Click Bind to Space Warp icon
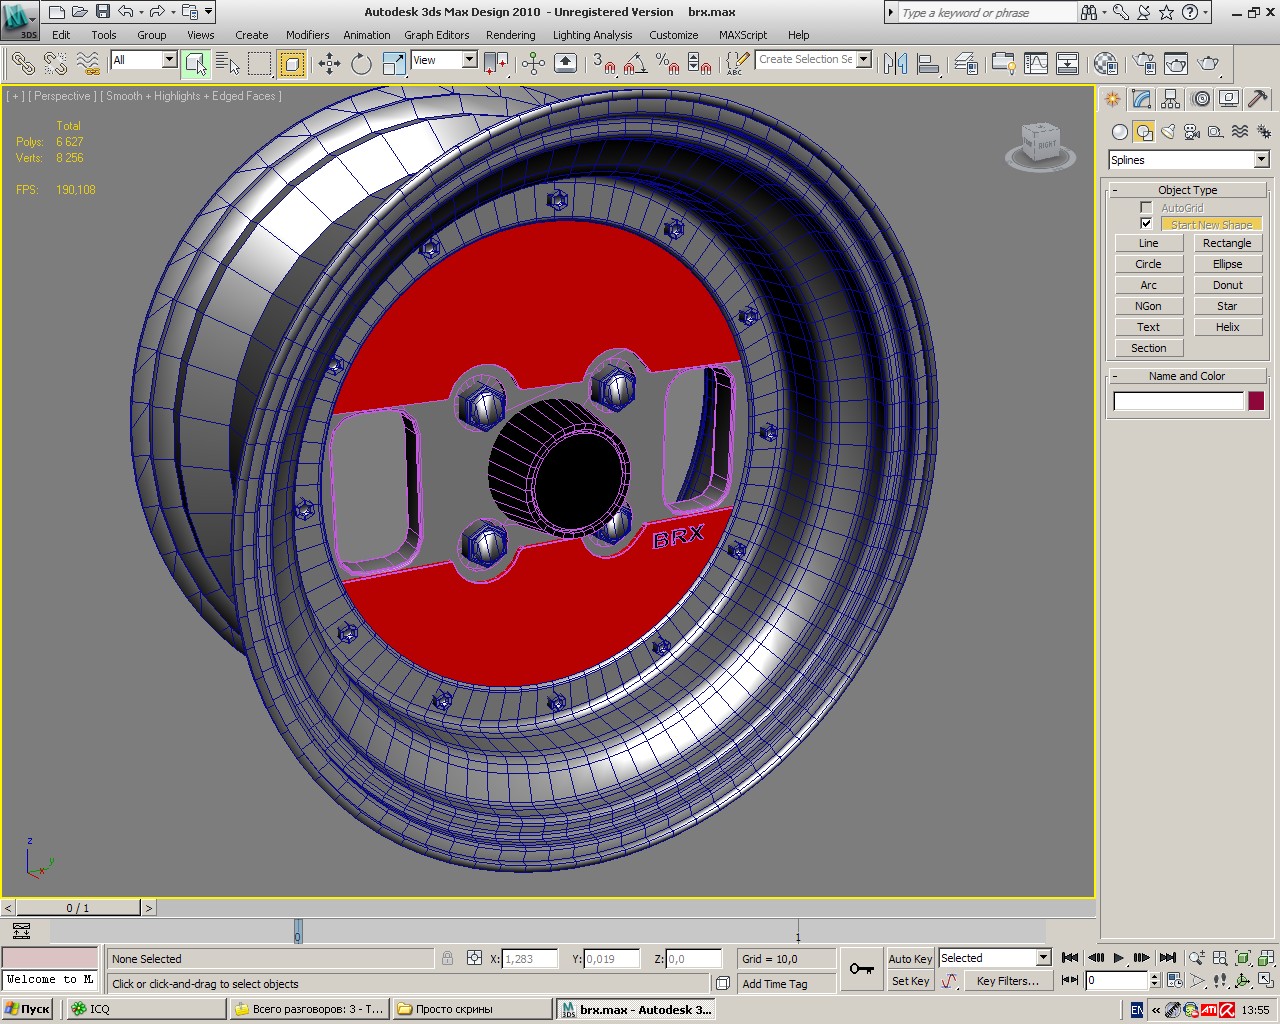This screenshot has height=1024, width=1280. [x=88, y=63]
